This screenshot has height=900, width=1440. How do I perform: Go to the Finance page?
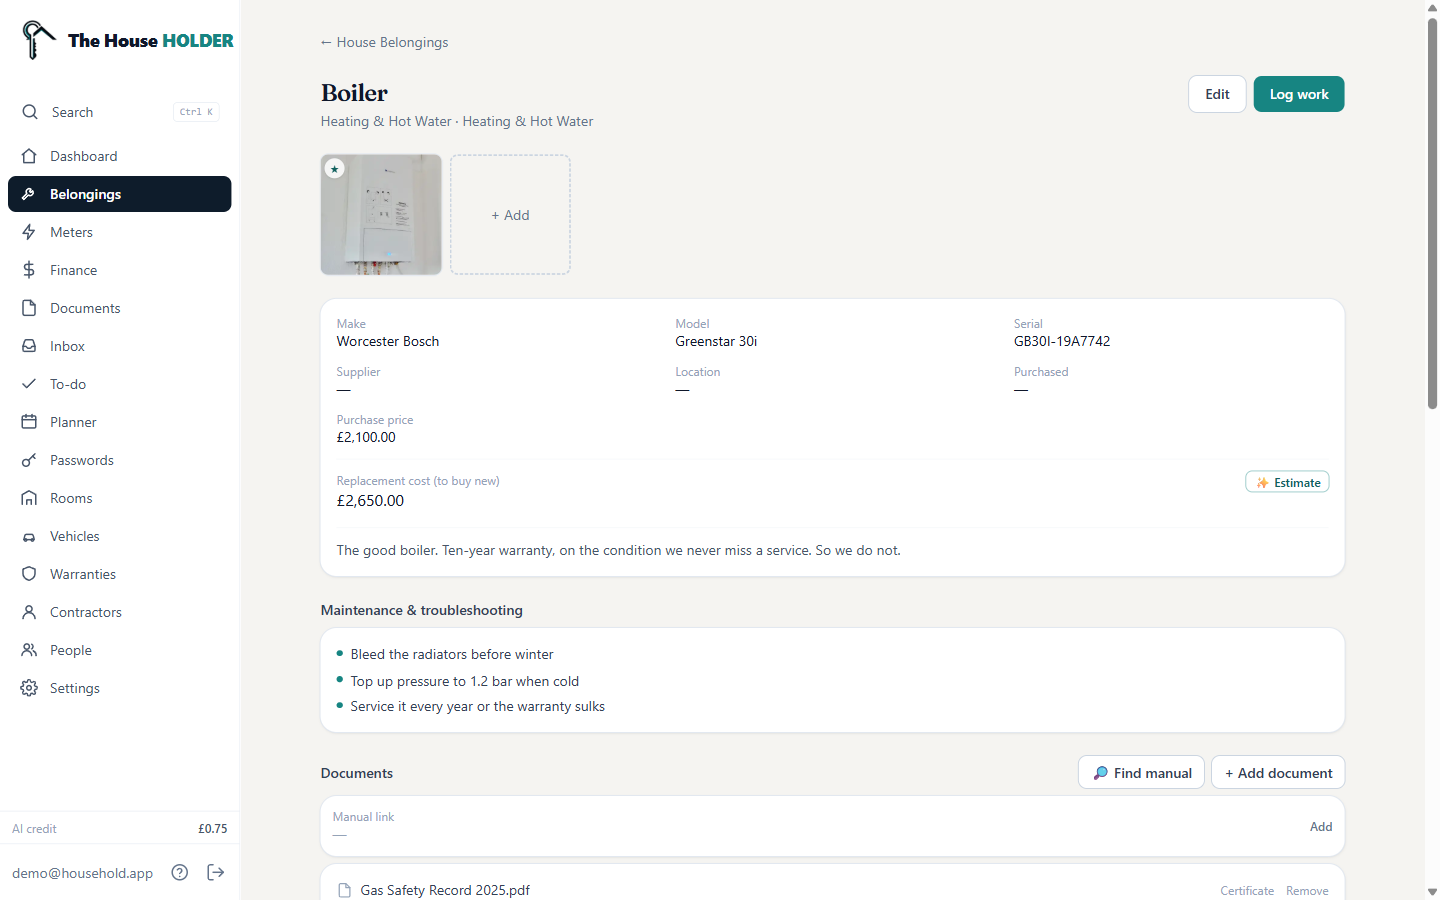120,270
